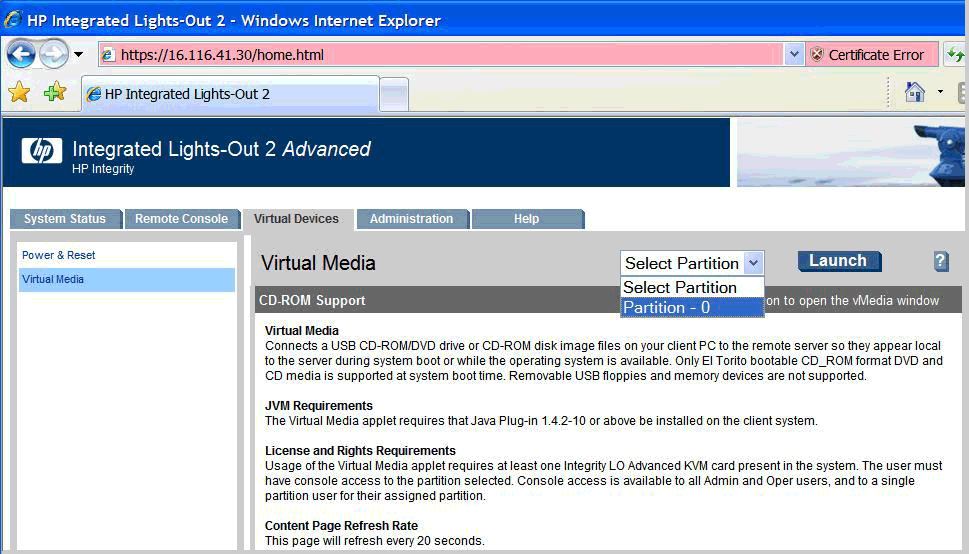Click the HP Integrity subtitle text
Screen dimensions: 969x554
[103, 169]
